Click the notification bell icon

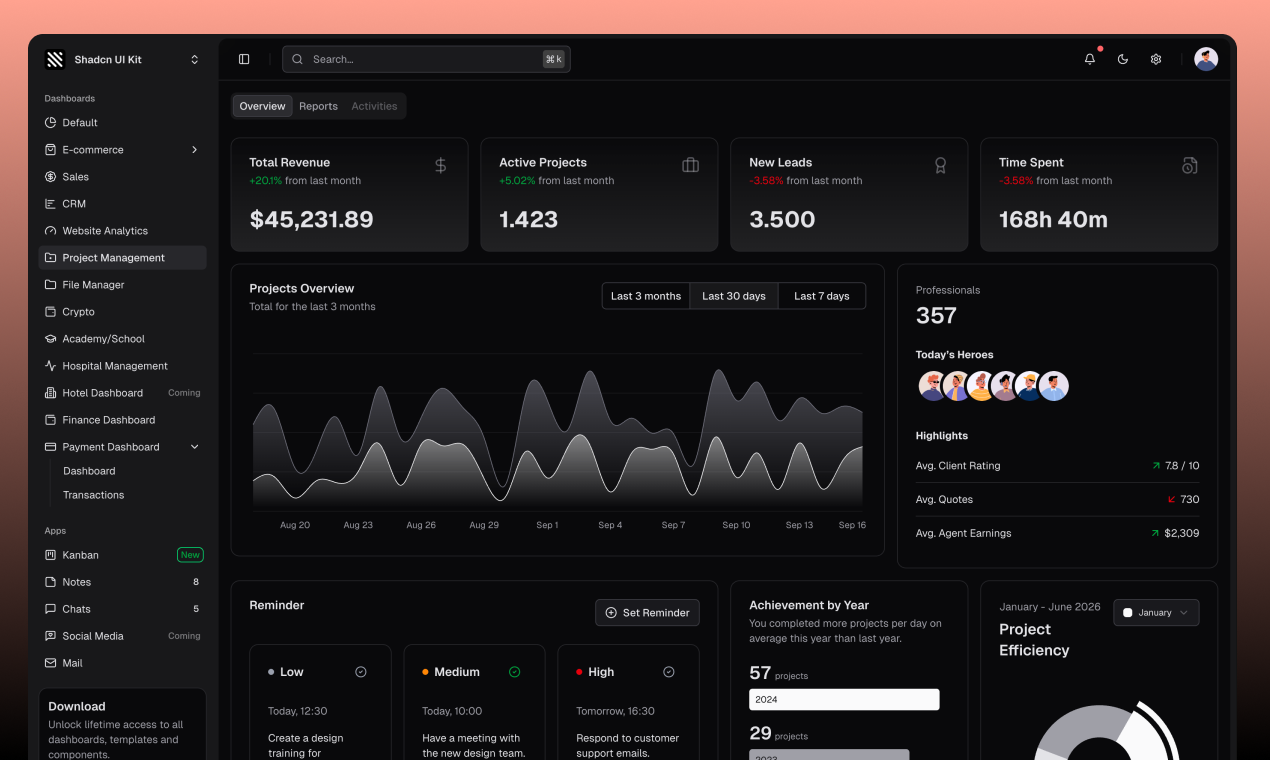[x=1089, y=59]
